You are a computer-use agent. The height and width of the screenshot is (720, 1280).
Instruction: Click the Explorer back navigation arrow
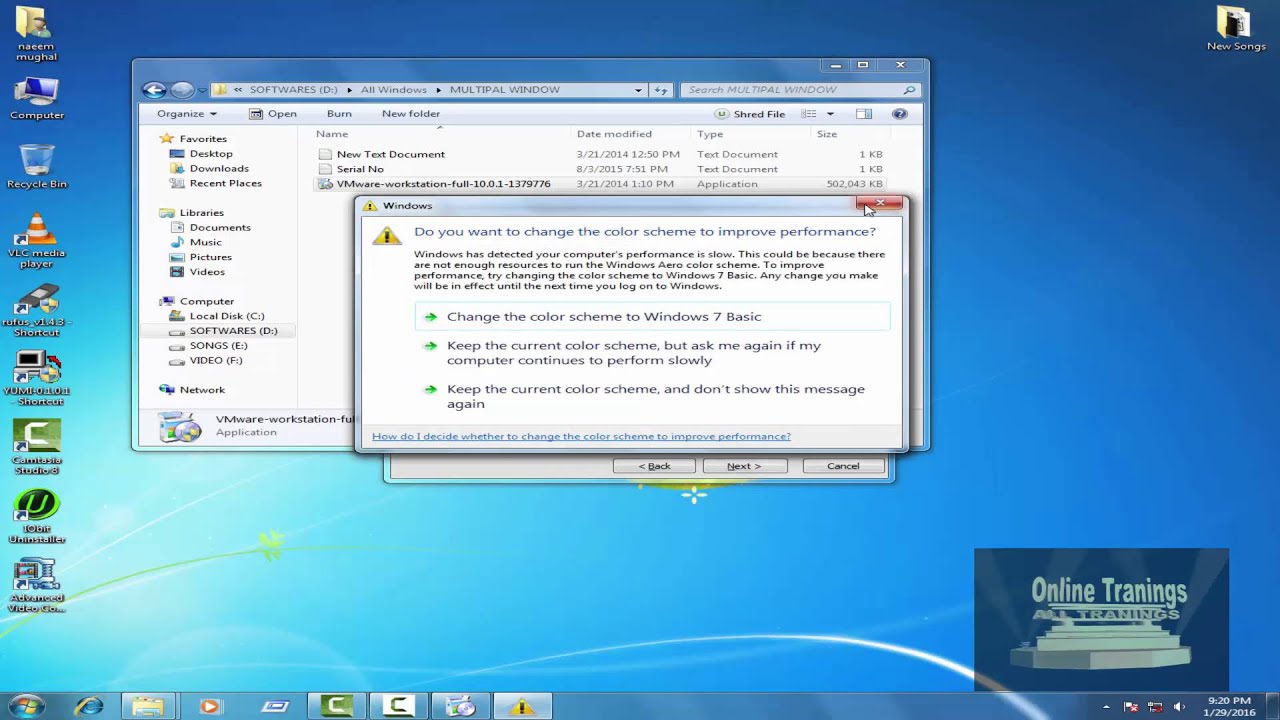(154, 90)
